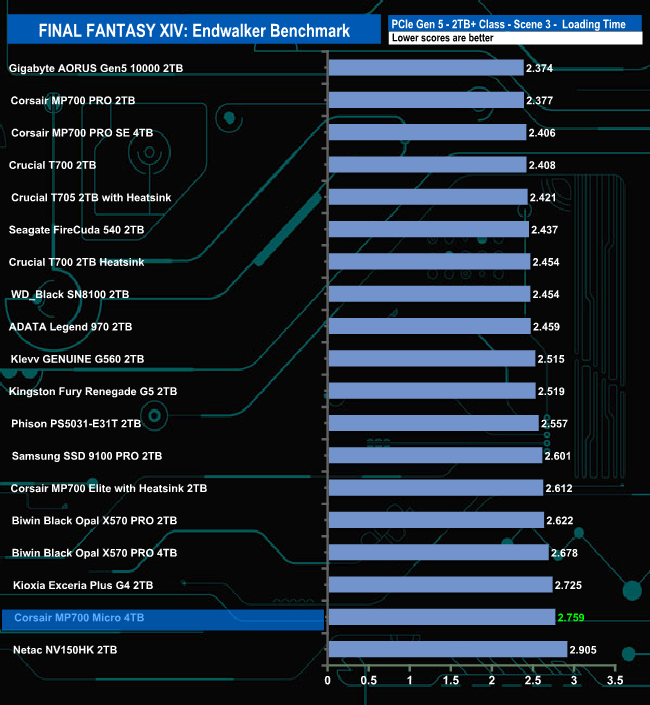The width and height of the screenshot is (650, 705).
Task: Click the Gigabyte AORUS Gen5 bar
Action: point(426,68)
